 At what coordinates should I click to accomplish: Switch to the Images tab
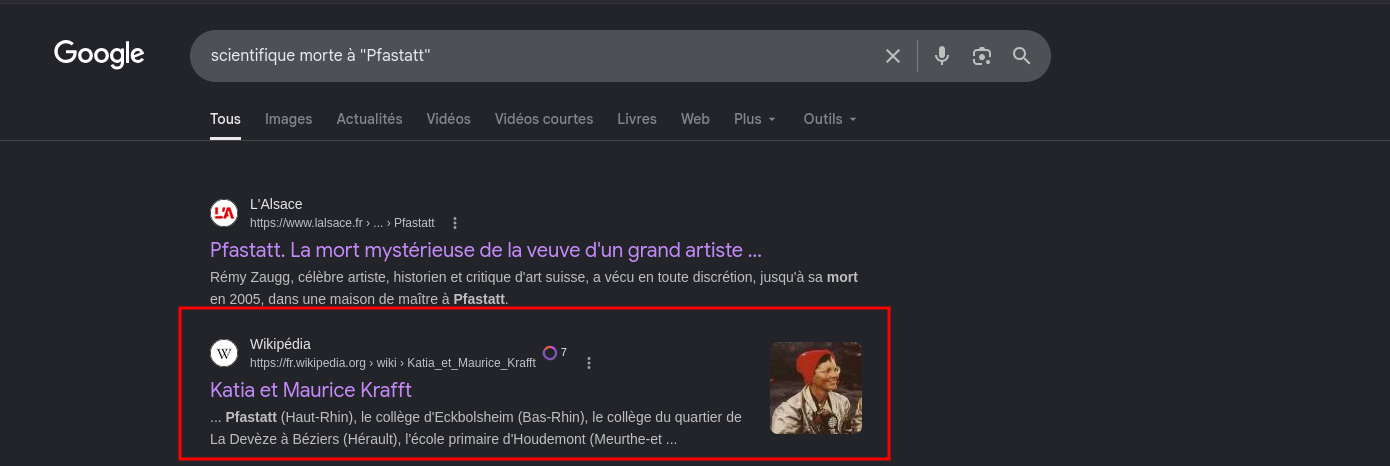(x=288, y=119)
